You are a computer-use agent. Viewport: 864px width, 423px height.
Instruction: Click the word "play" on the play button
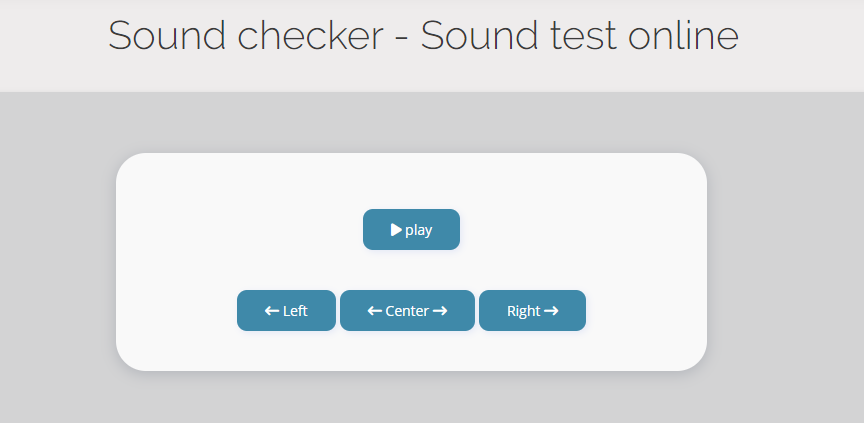pyautogui.click(x=419, y=230)
